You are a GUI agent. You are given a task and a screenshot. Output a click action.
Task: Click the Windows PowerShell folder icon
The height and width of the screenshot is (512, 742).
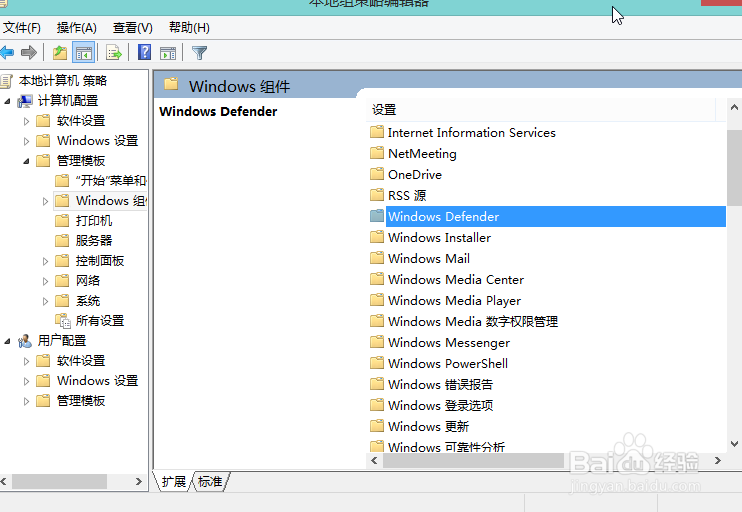click(377, 363)
